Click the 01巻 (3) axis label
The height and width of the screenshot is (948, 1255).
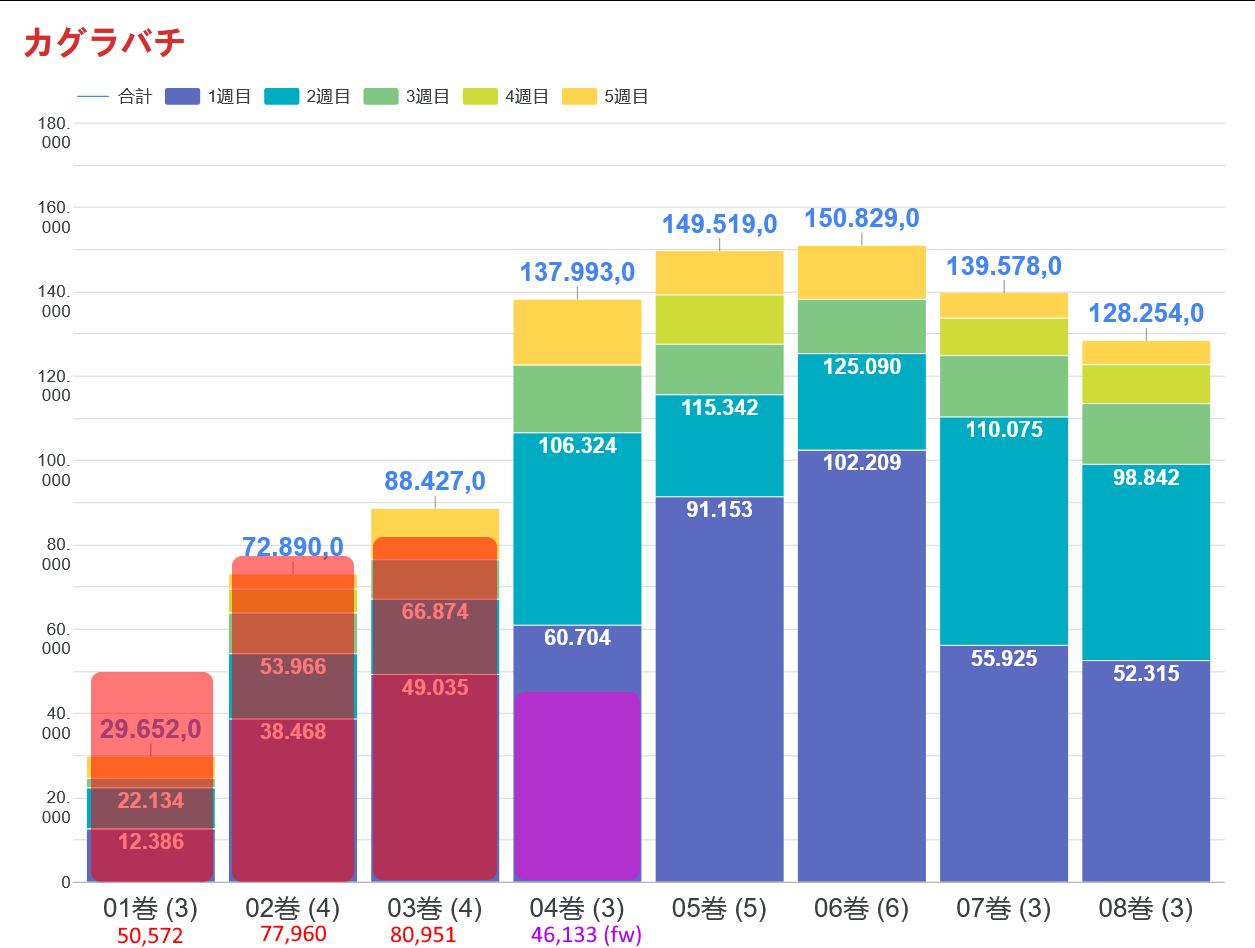[151, 908]
